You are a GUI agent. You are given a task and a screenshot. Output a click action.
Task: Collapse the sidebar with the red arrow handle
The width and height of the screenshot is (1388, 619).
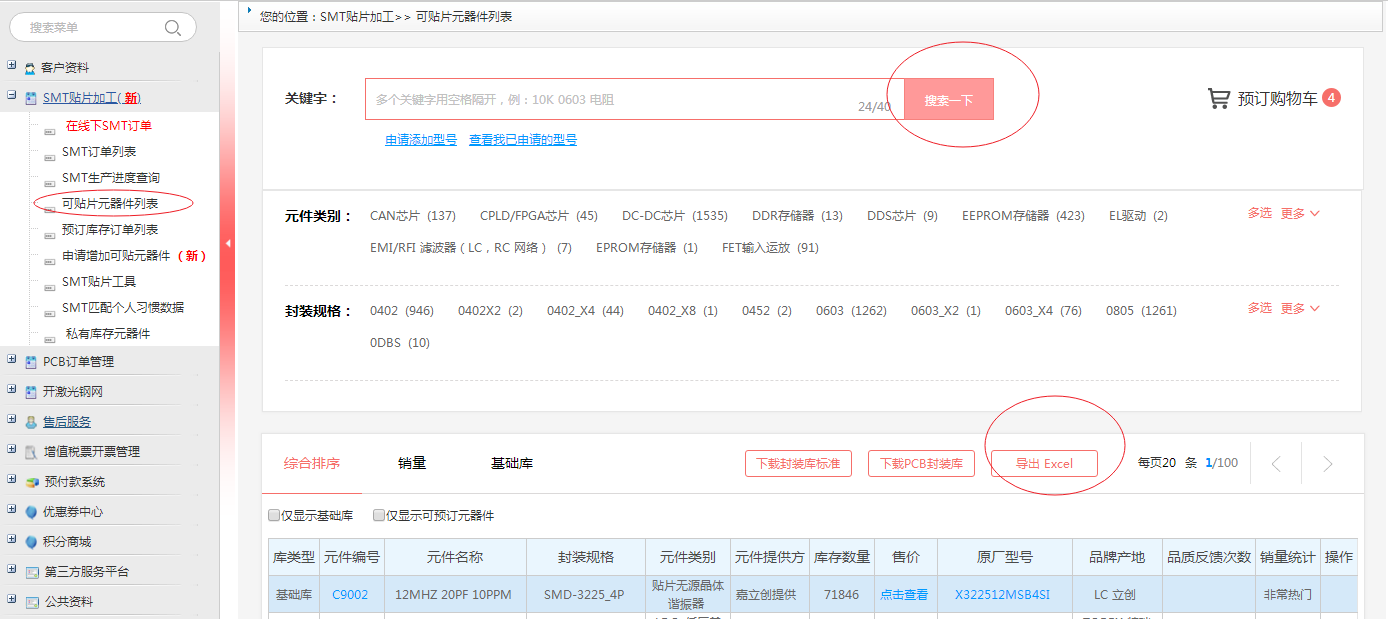[x=228, y=243]
